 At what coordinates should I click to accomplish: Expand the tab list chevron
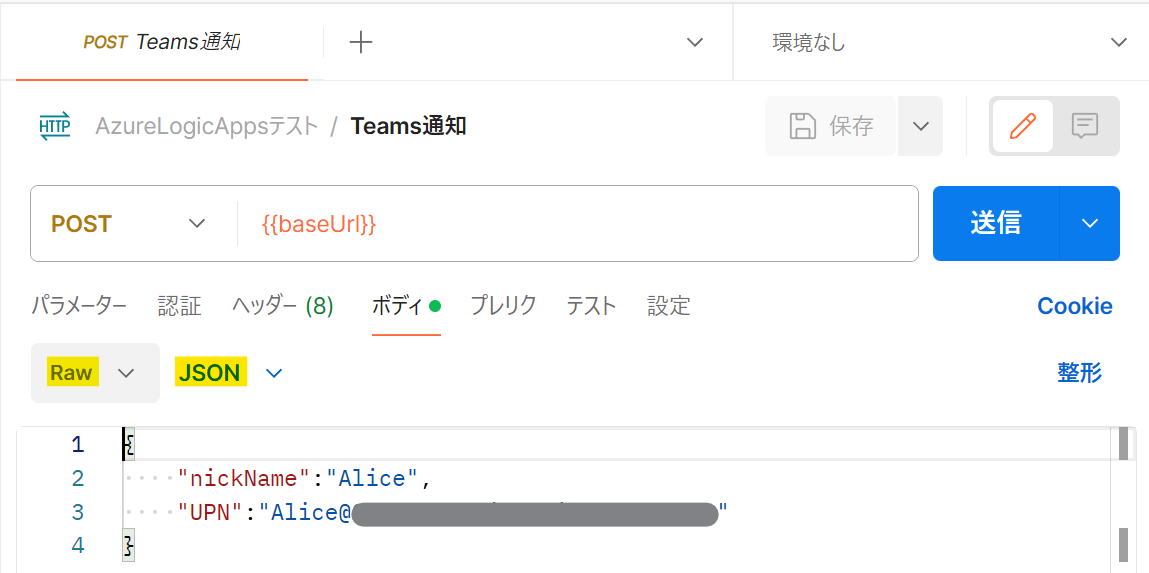coord(695,42)
